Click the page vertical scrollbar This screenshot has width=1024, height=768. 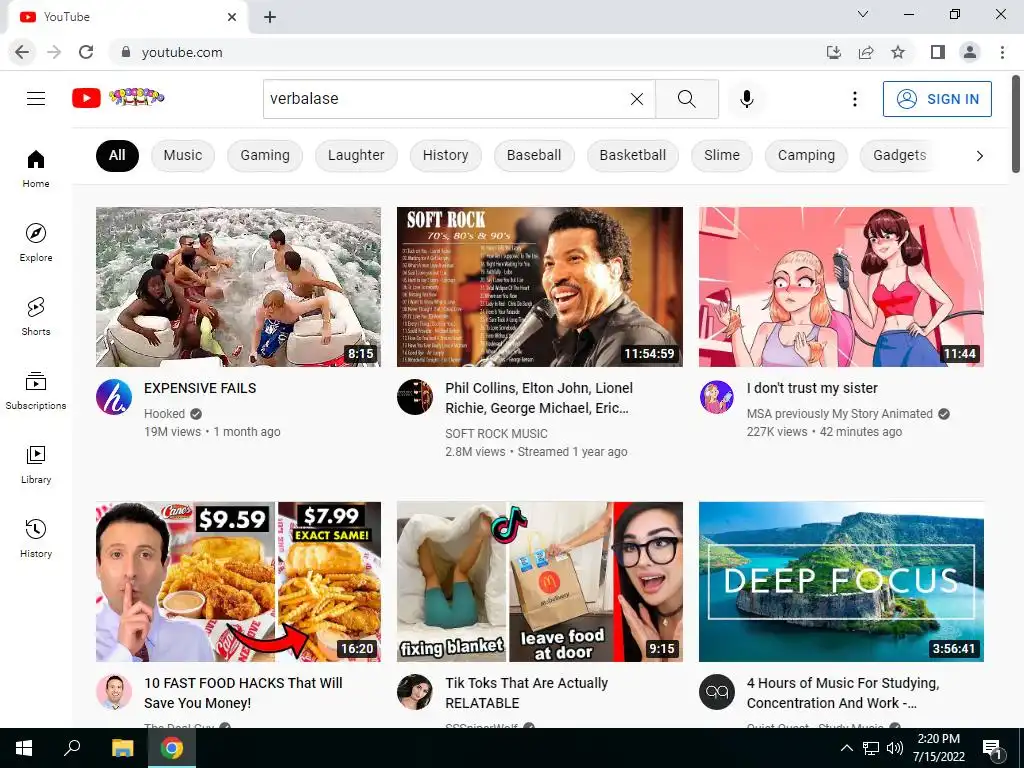click(1016, 124)
